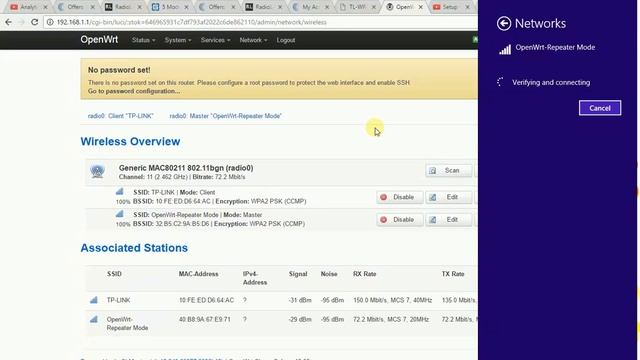Click signal icon beside SSID TP-LINK client
This screenshot has height=360, width=640.
pos(120,191)
